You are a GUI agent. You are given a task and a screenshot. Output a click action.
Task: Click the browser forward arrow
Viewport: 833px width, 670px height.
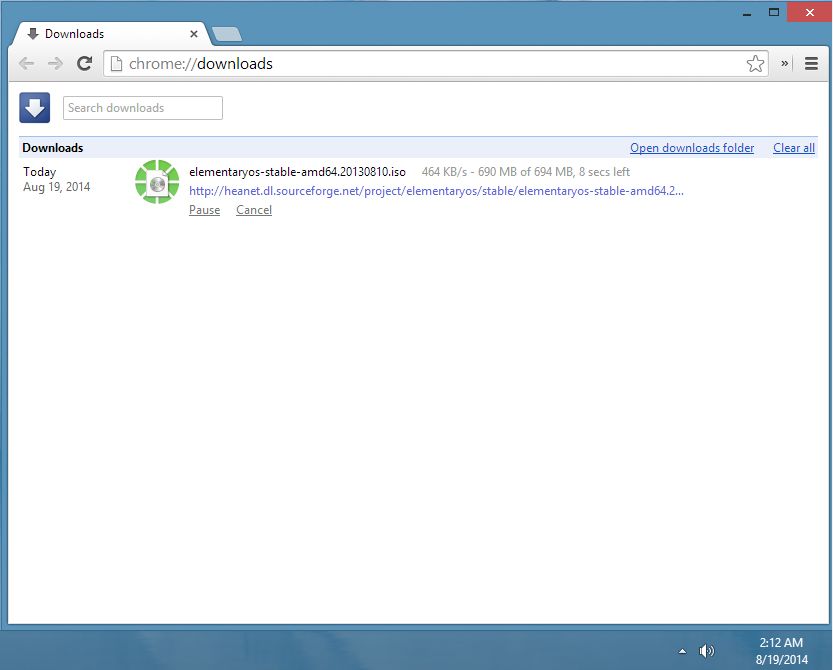coord(55,64)
